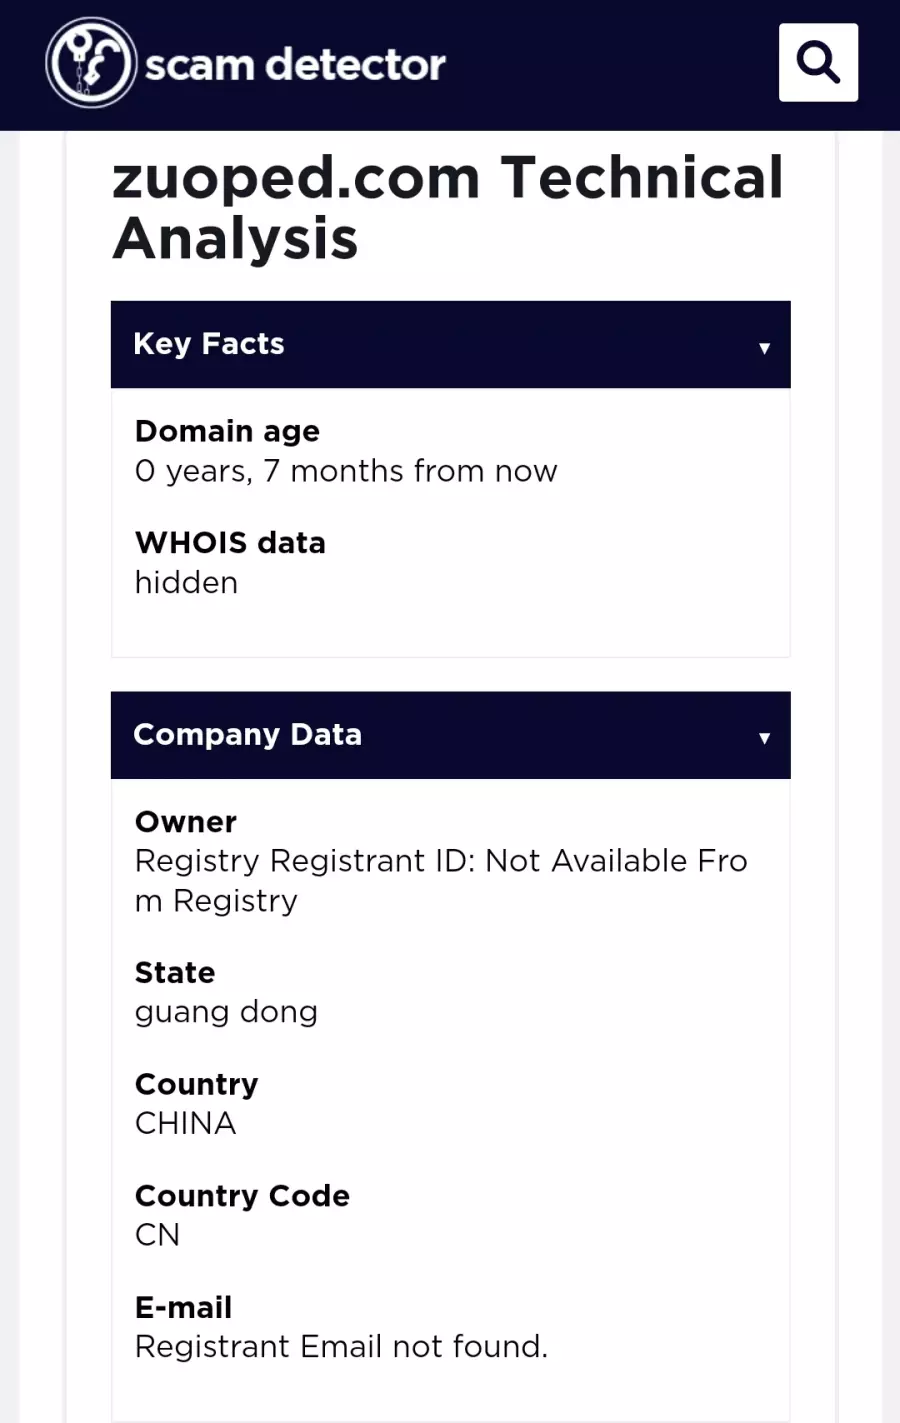
Task: Select the zuoped.com Technical Analysis heading
Action: pos(448,208)
